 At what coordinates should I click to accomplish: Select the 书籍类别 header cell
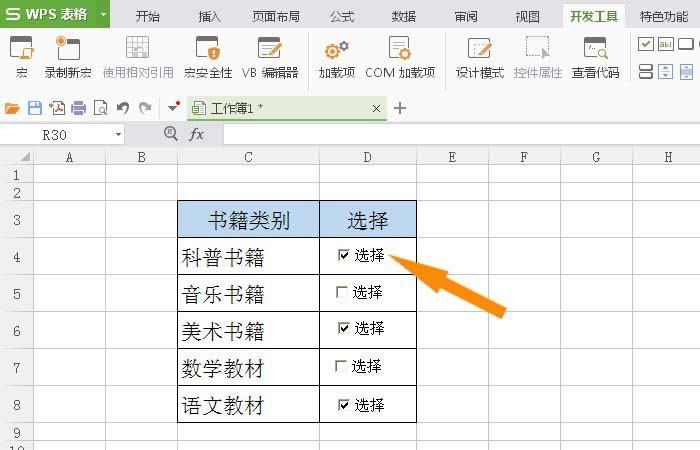click(248, 219)
